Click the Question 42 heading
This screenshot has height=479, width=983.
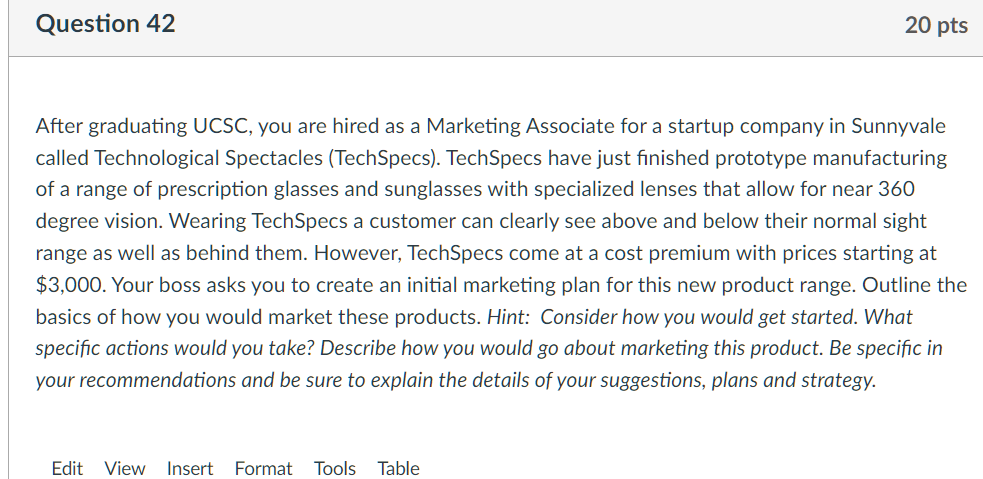click(105, 24)
